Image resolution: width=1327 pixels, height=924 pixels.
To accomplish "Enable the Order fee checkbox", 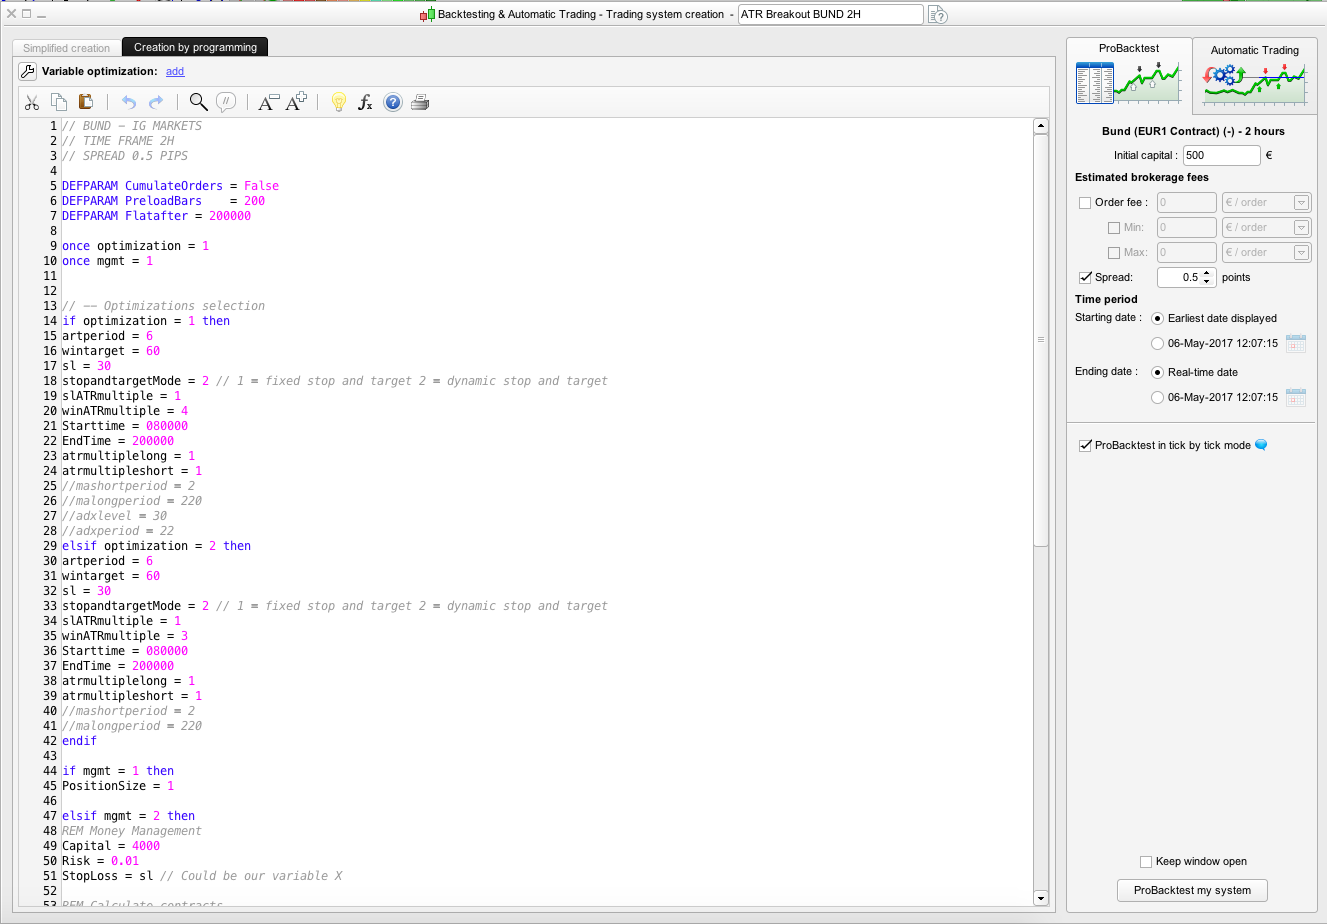I will (x=1085, y=203).
